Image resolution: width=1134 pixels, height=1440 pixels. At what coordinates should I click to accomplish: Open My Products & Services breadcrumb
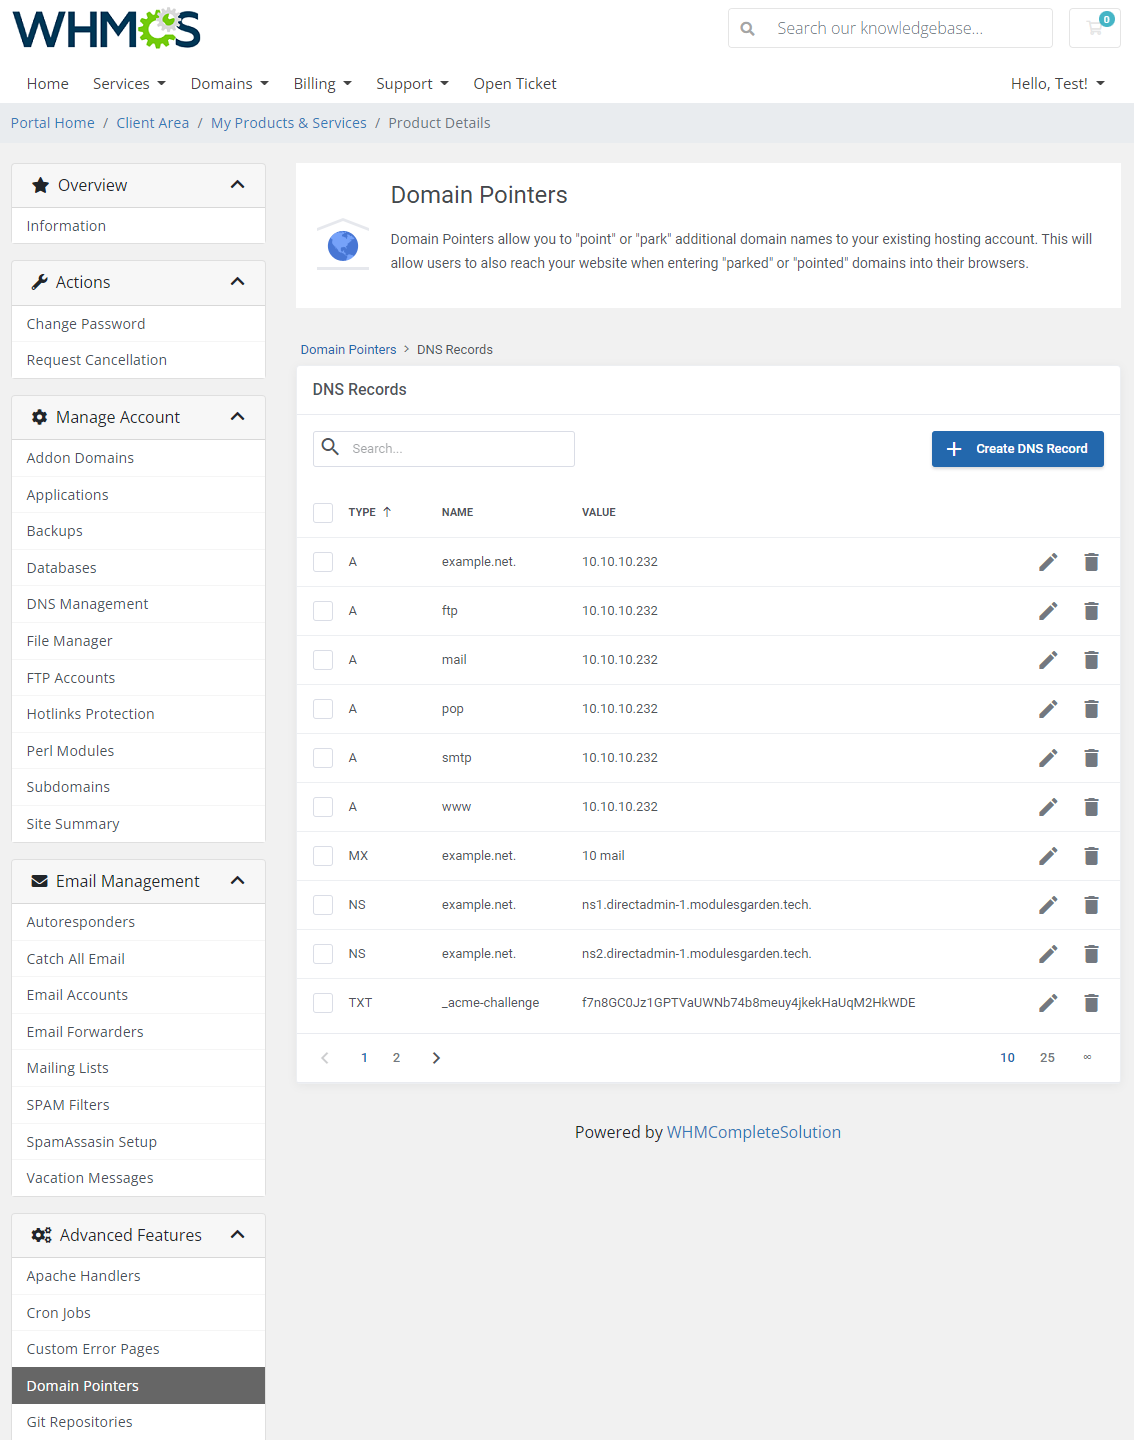[289, 123]
